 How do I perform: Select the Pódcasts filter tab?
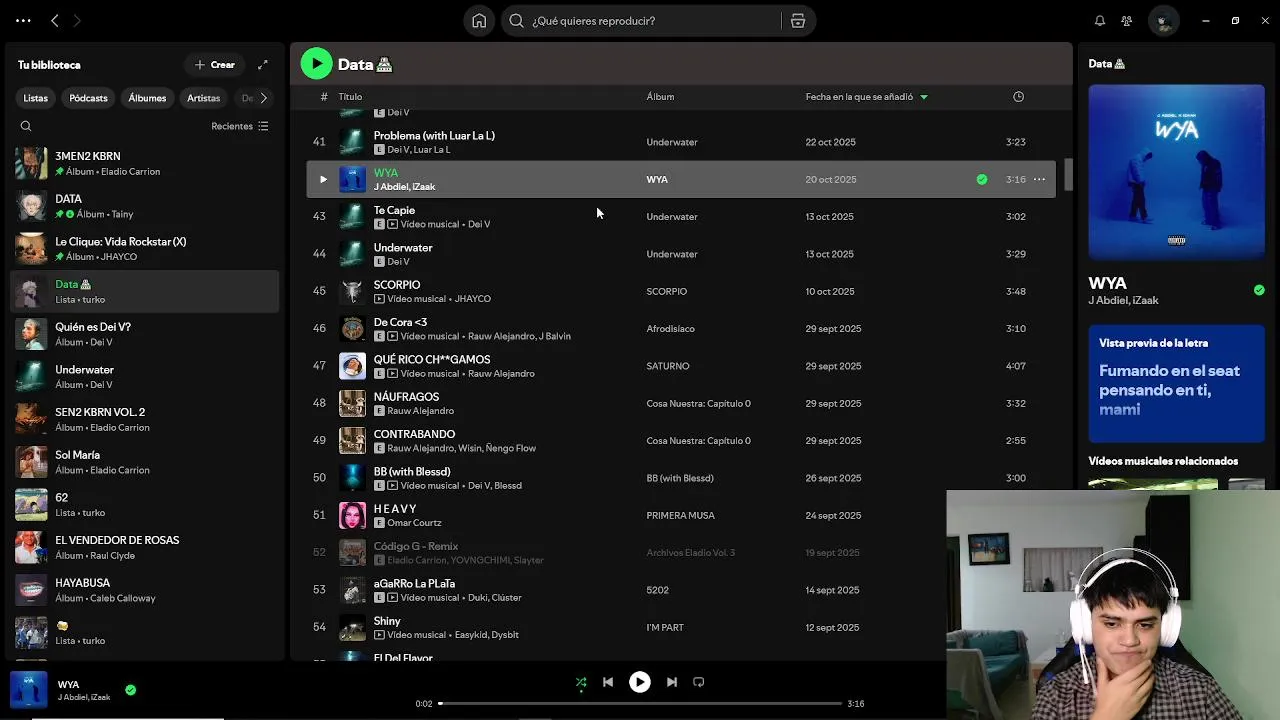coord(88,98)
